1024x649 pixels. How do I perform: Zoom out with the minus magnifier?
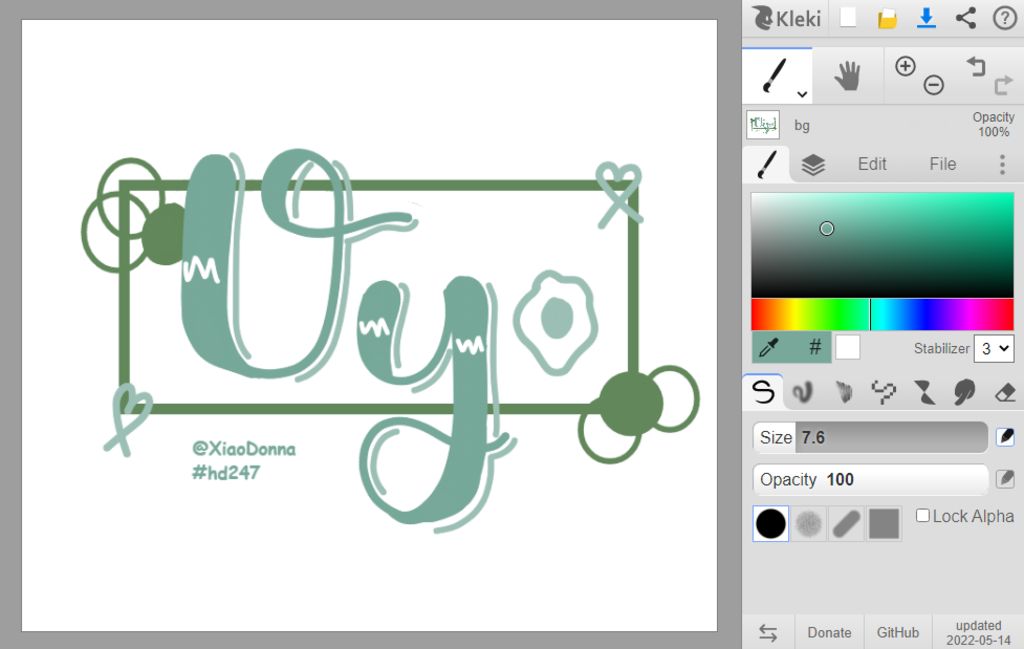tap(934, 84)
